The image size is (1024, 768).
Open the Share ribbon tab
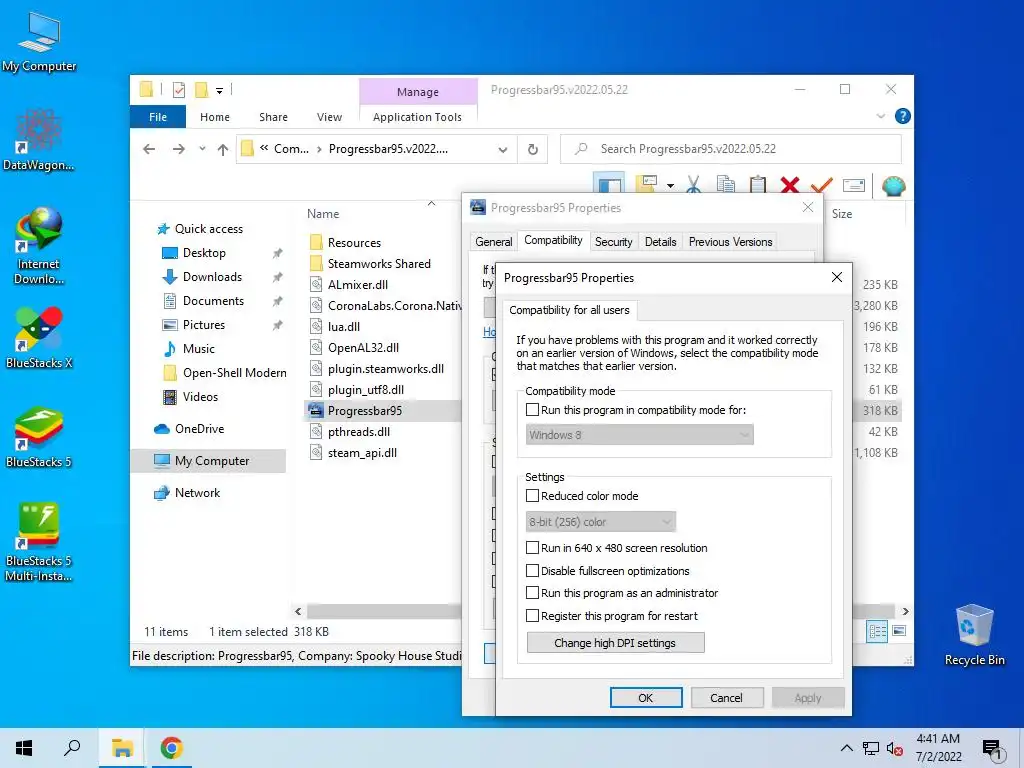tap(273, 117)
